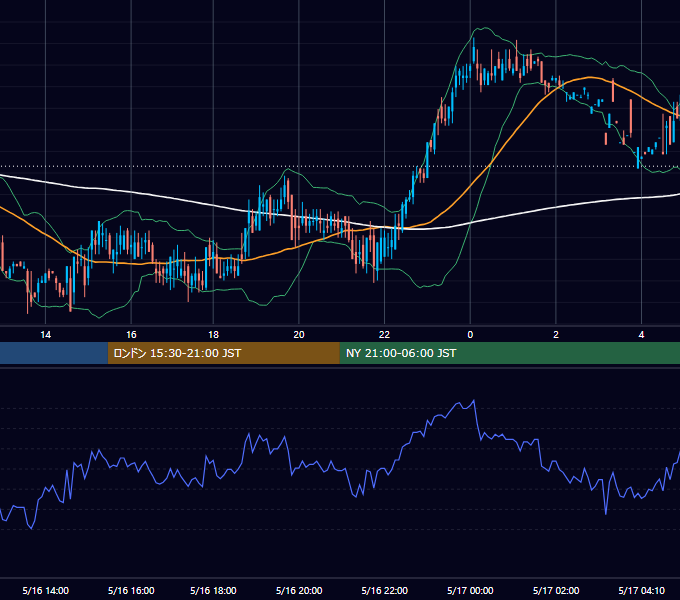Click the hour label 20 on price chart axis
This screenshot has height=600, width=680.
[x=299, y=335]
